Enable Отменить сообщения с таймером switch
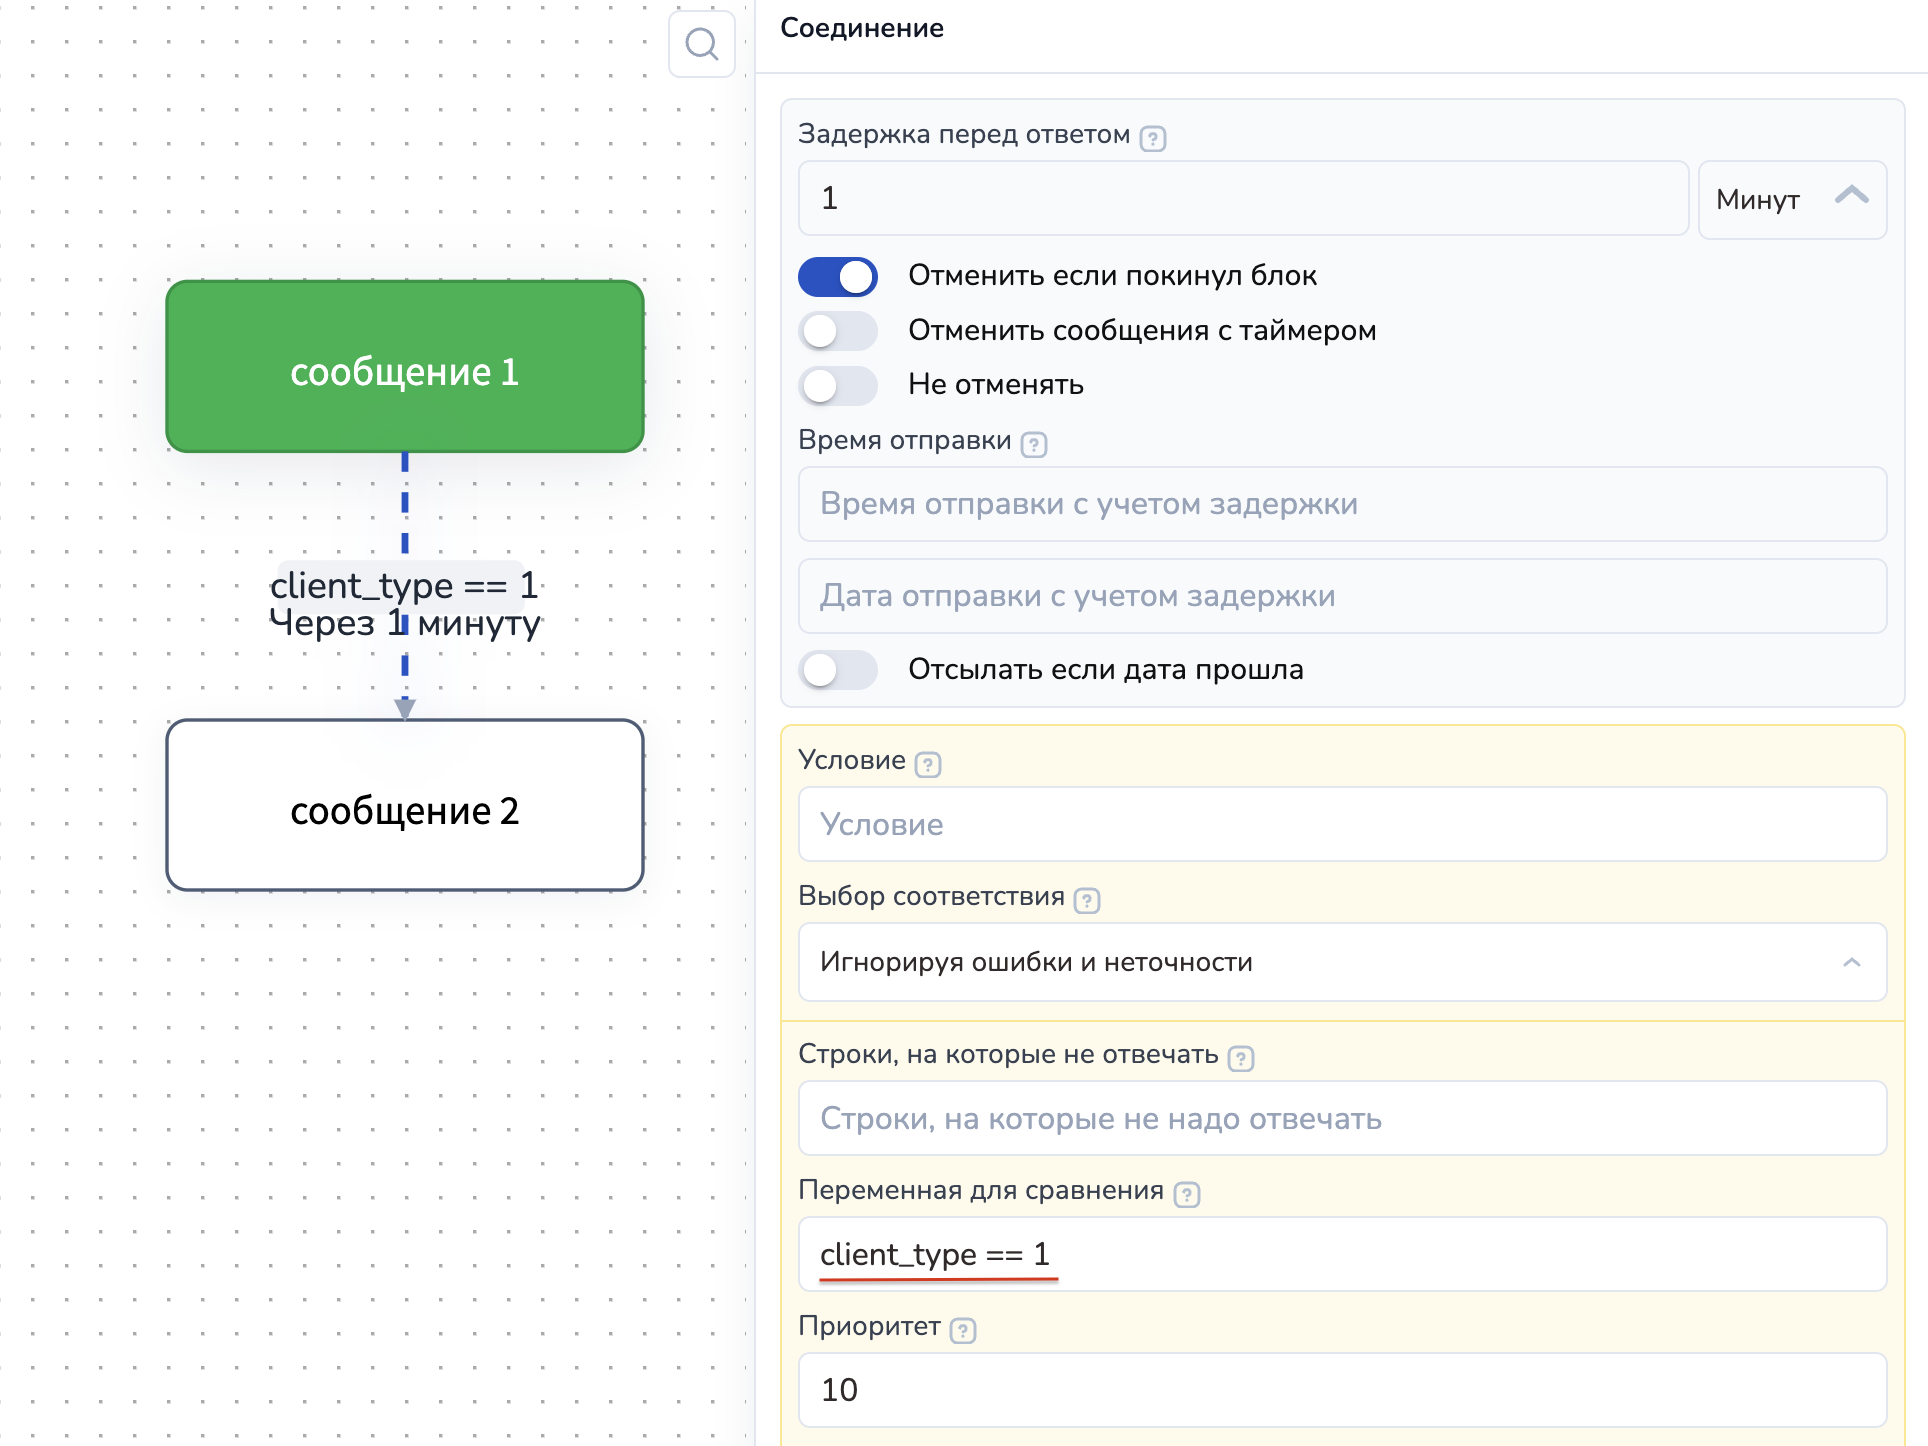This screenshot has width=1928, height=1446. [x=838, y=331]
